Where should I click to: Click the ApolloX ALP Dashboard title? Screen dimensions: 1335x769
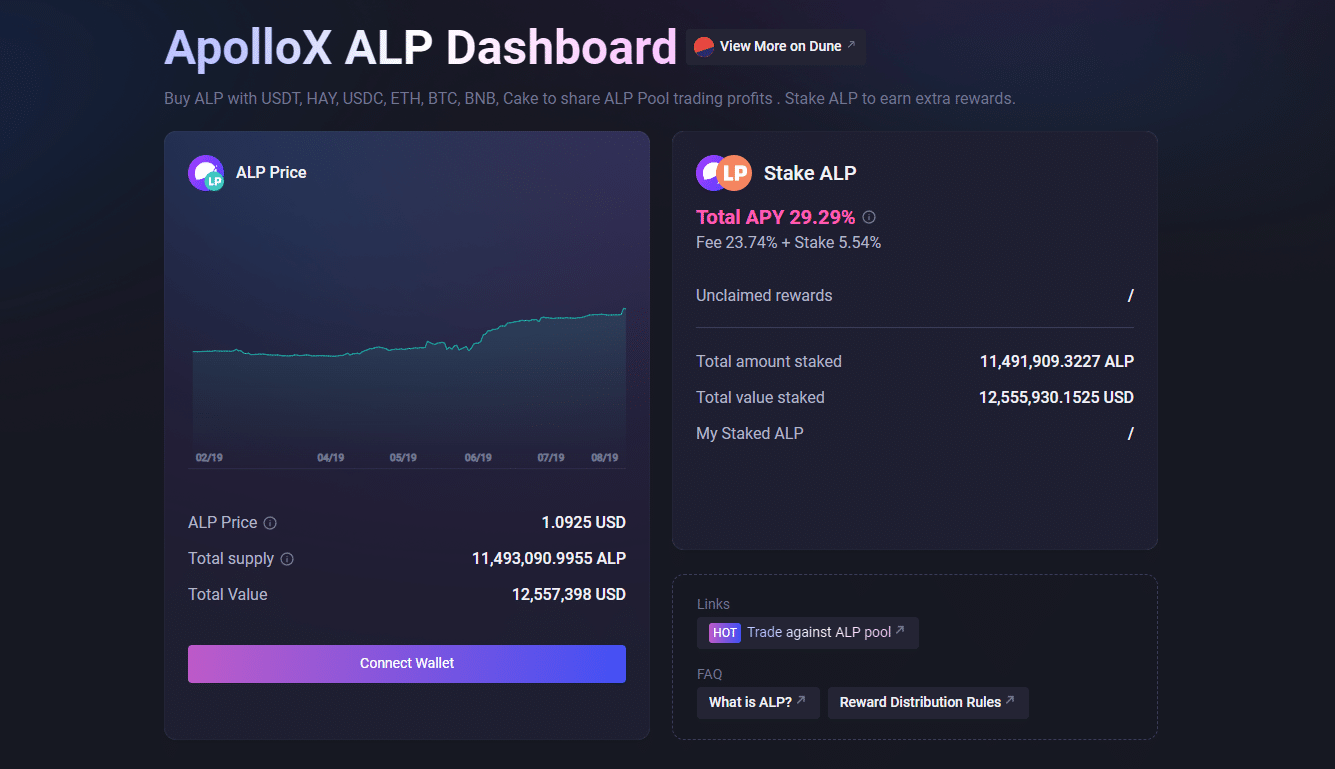click(x=420, y=46)
